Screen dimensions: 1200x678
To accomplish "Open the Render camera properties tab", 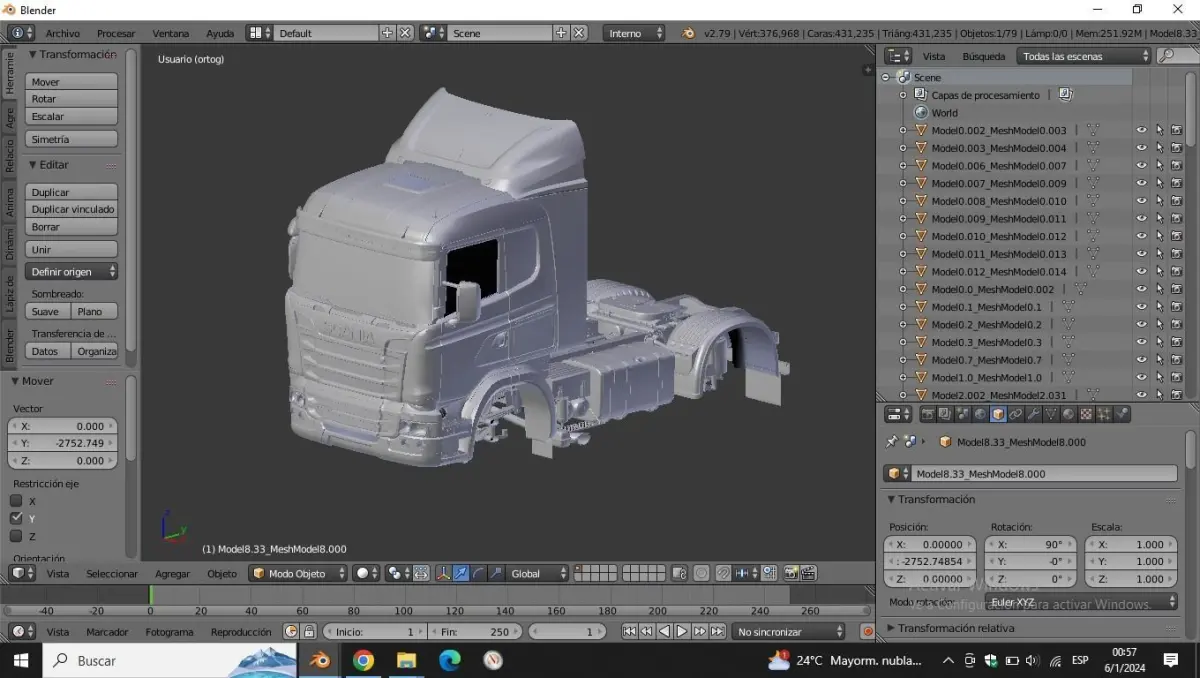I will click(x=927, y=414).
